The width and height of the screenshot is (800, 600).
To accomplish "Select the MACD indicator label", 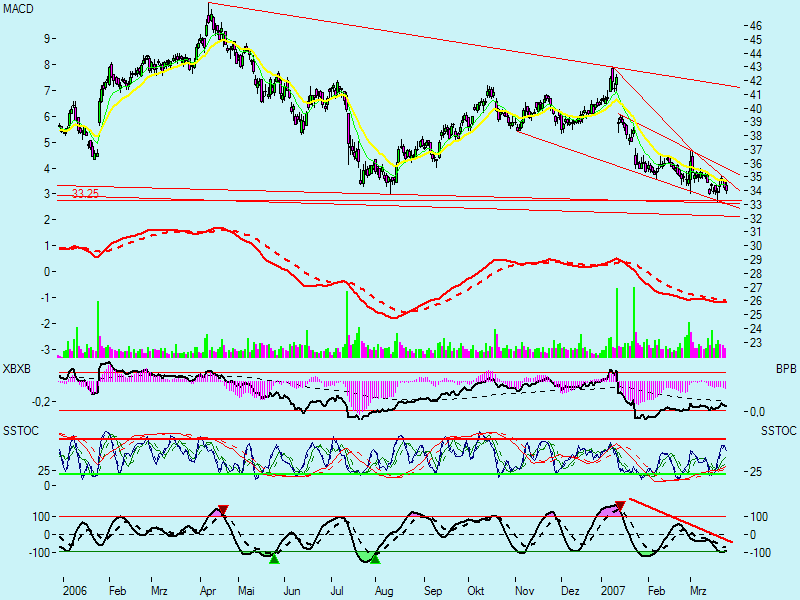I will 18,9.
